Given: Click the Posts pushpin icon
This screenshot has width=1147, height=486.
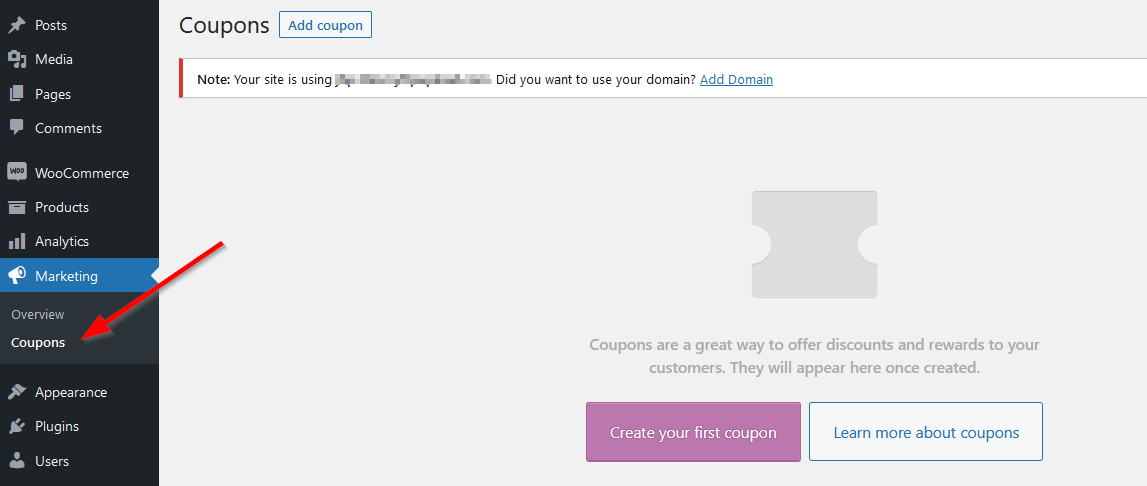Looking at the screenshot, I should [17, 25].
